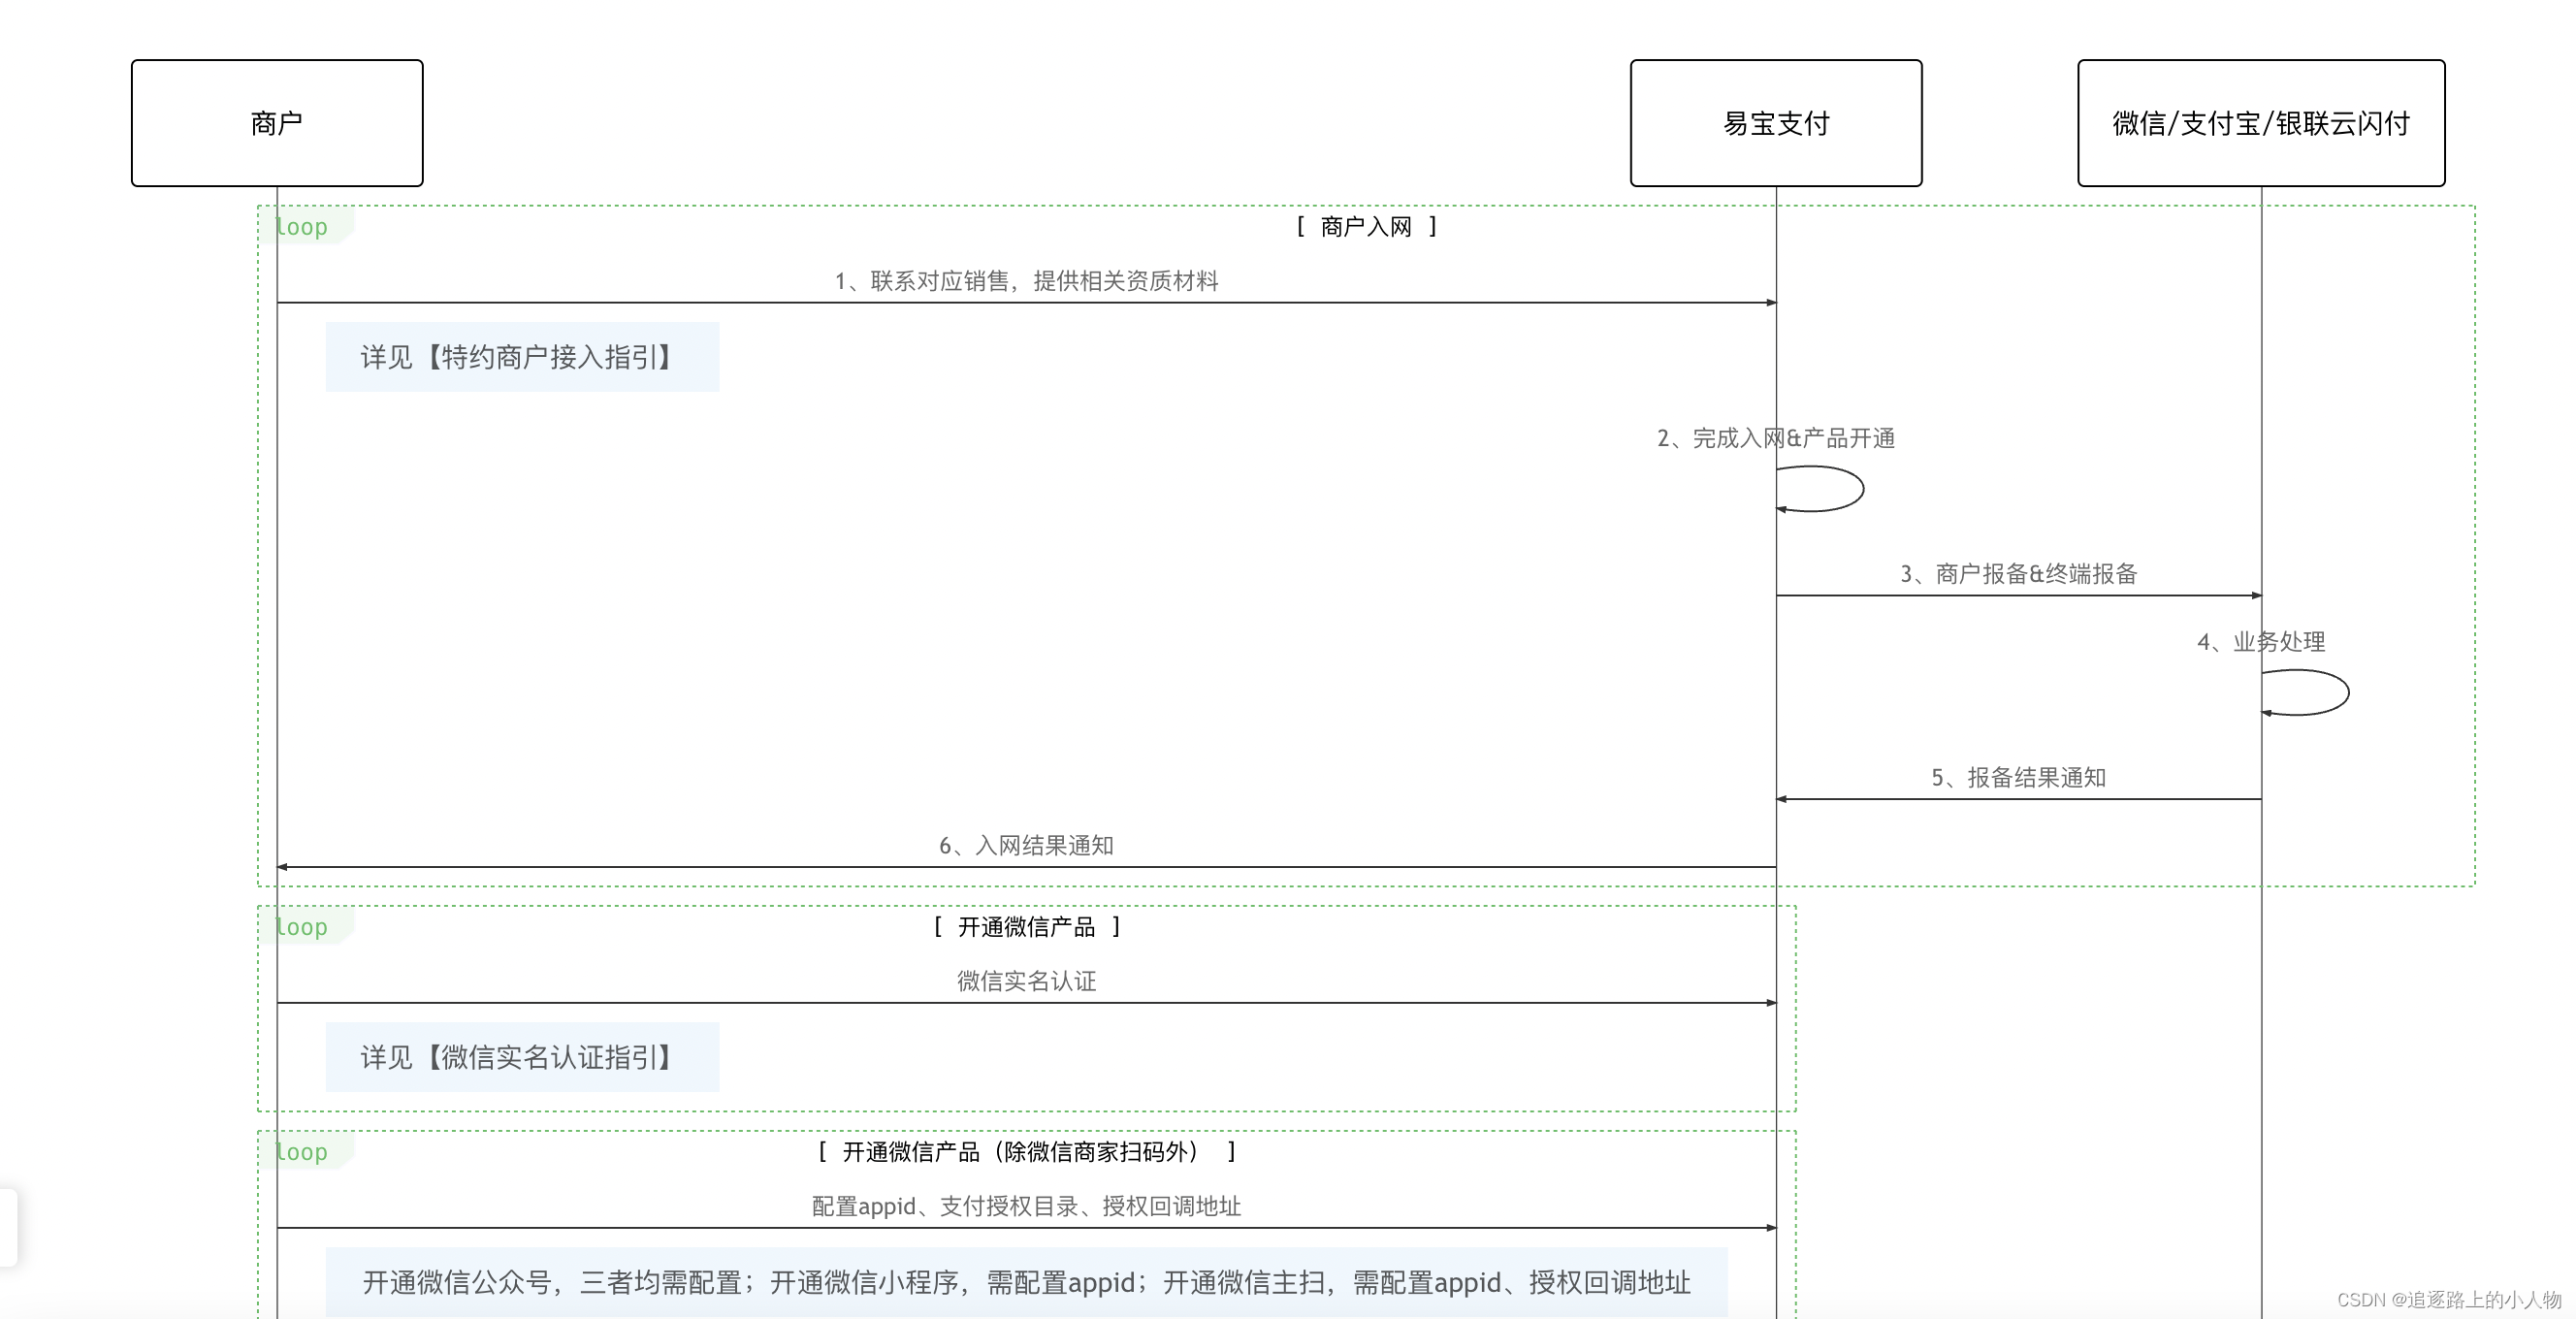
Task: Click the 商户 participant box
Action: point(277,123)
